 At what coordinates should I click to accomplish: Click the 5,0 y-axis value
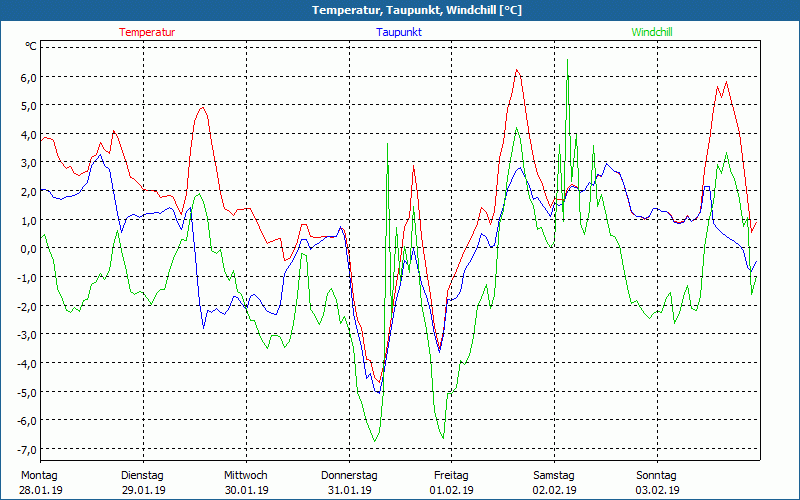tap(28, 106)
